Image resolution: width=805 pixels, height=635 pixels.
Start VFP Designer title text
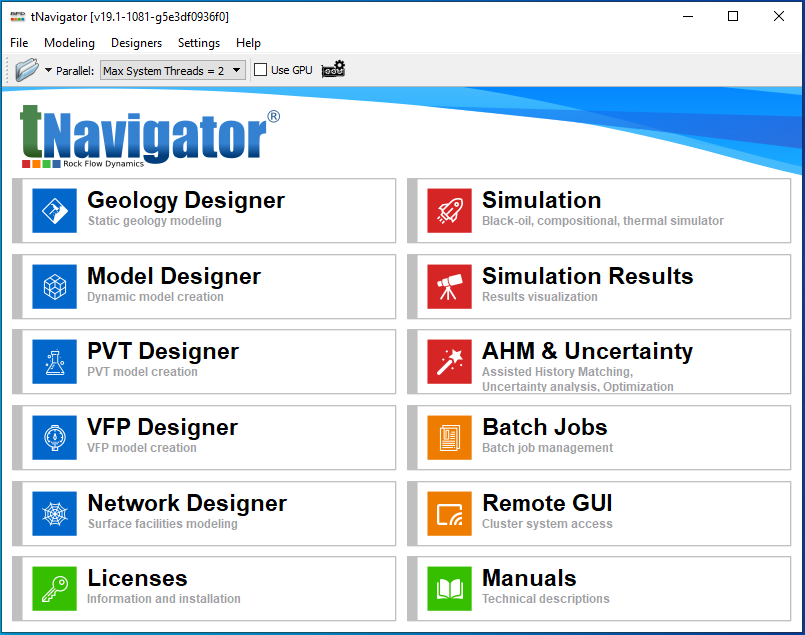click(x=162, y=427)
